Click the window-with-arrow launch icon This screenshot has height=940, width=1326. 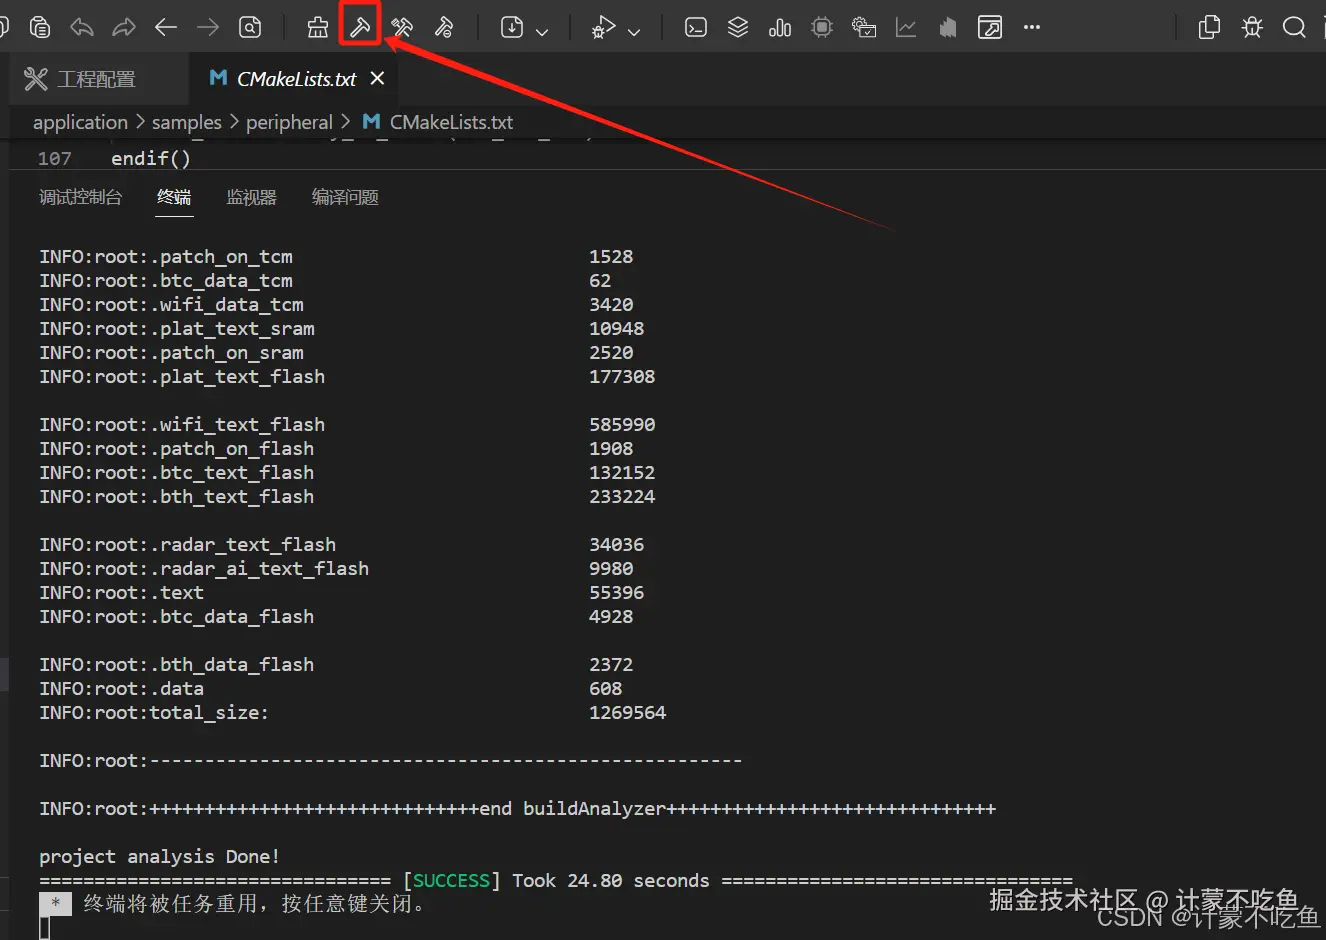tap(990, 27)
